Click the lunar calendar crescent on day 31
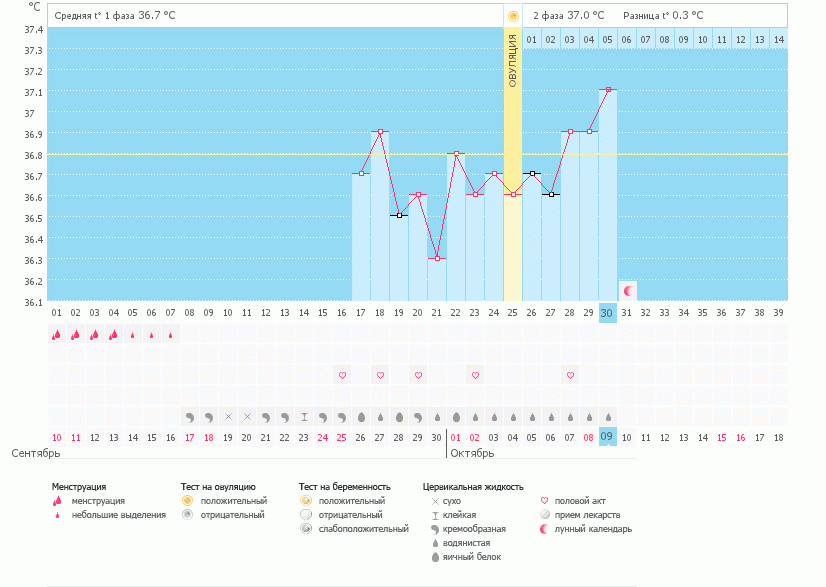 coord(628,291)
